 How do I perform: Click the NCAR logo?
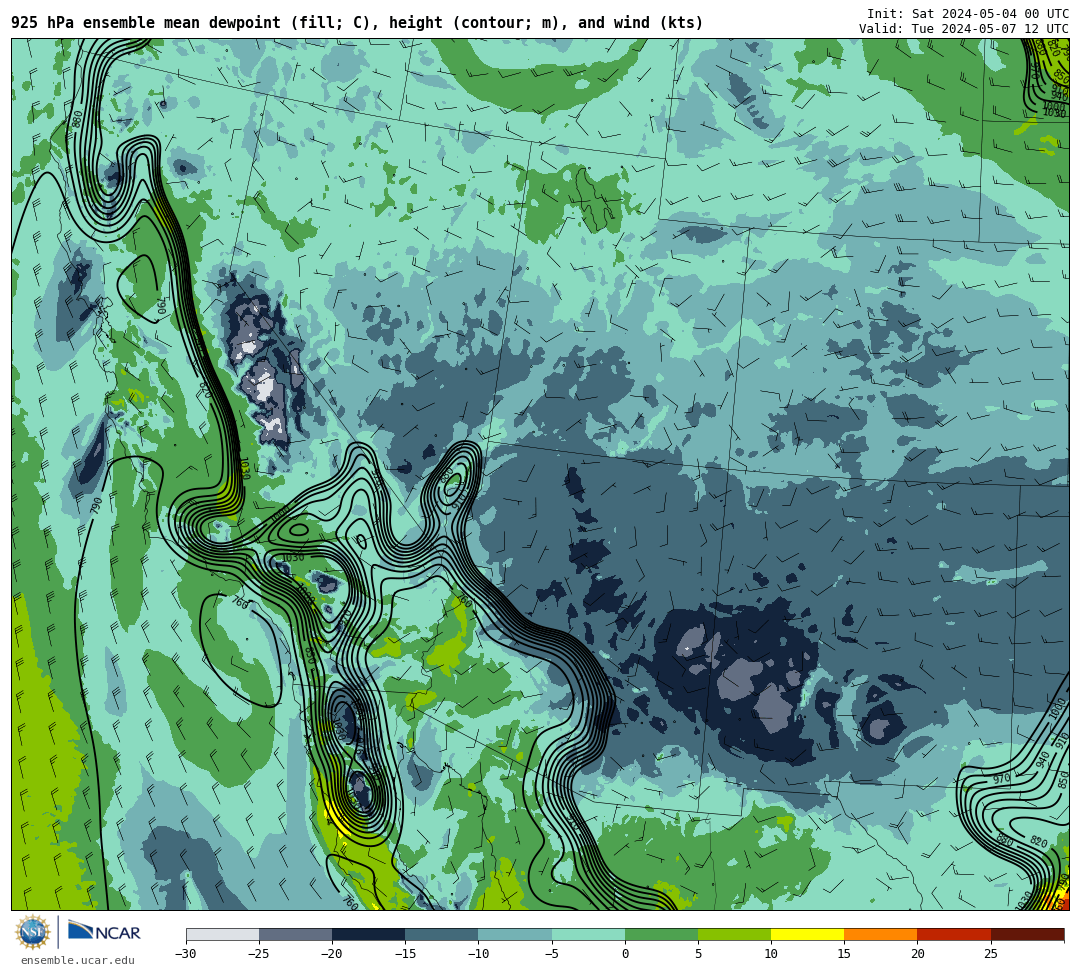pos(104,932)
